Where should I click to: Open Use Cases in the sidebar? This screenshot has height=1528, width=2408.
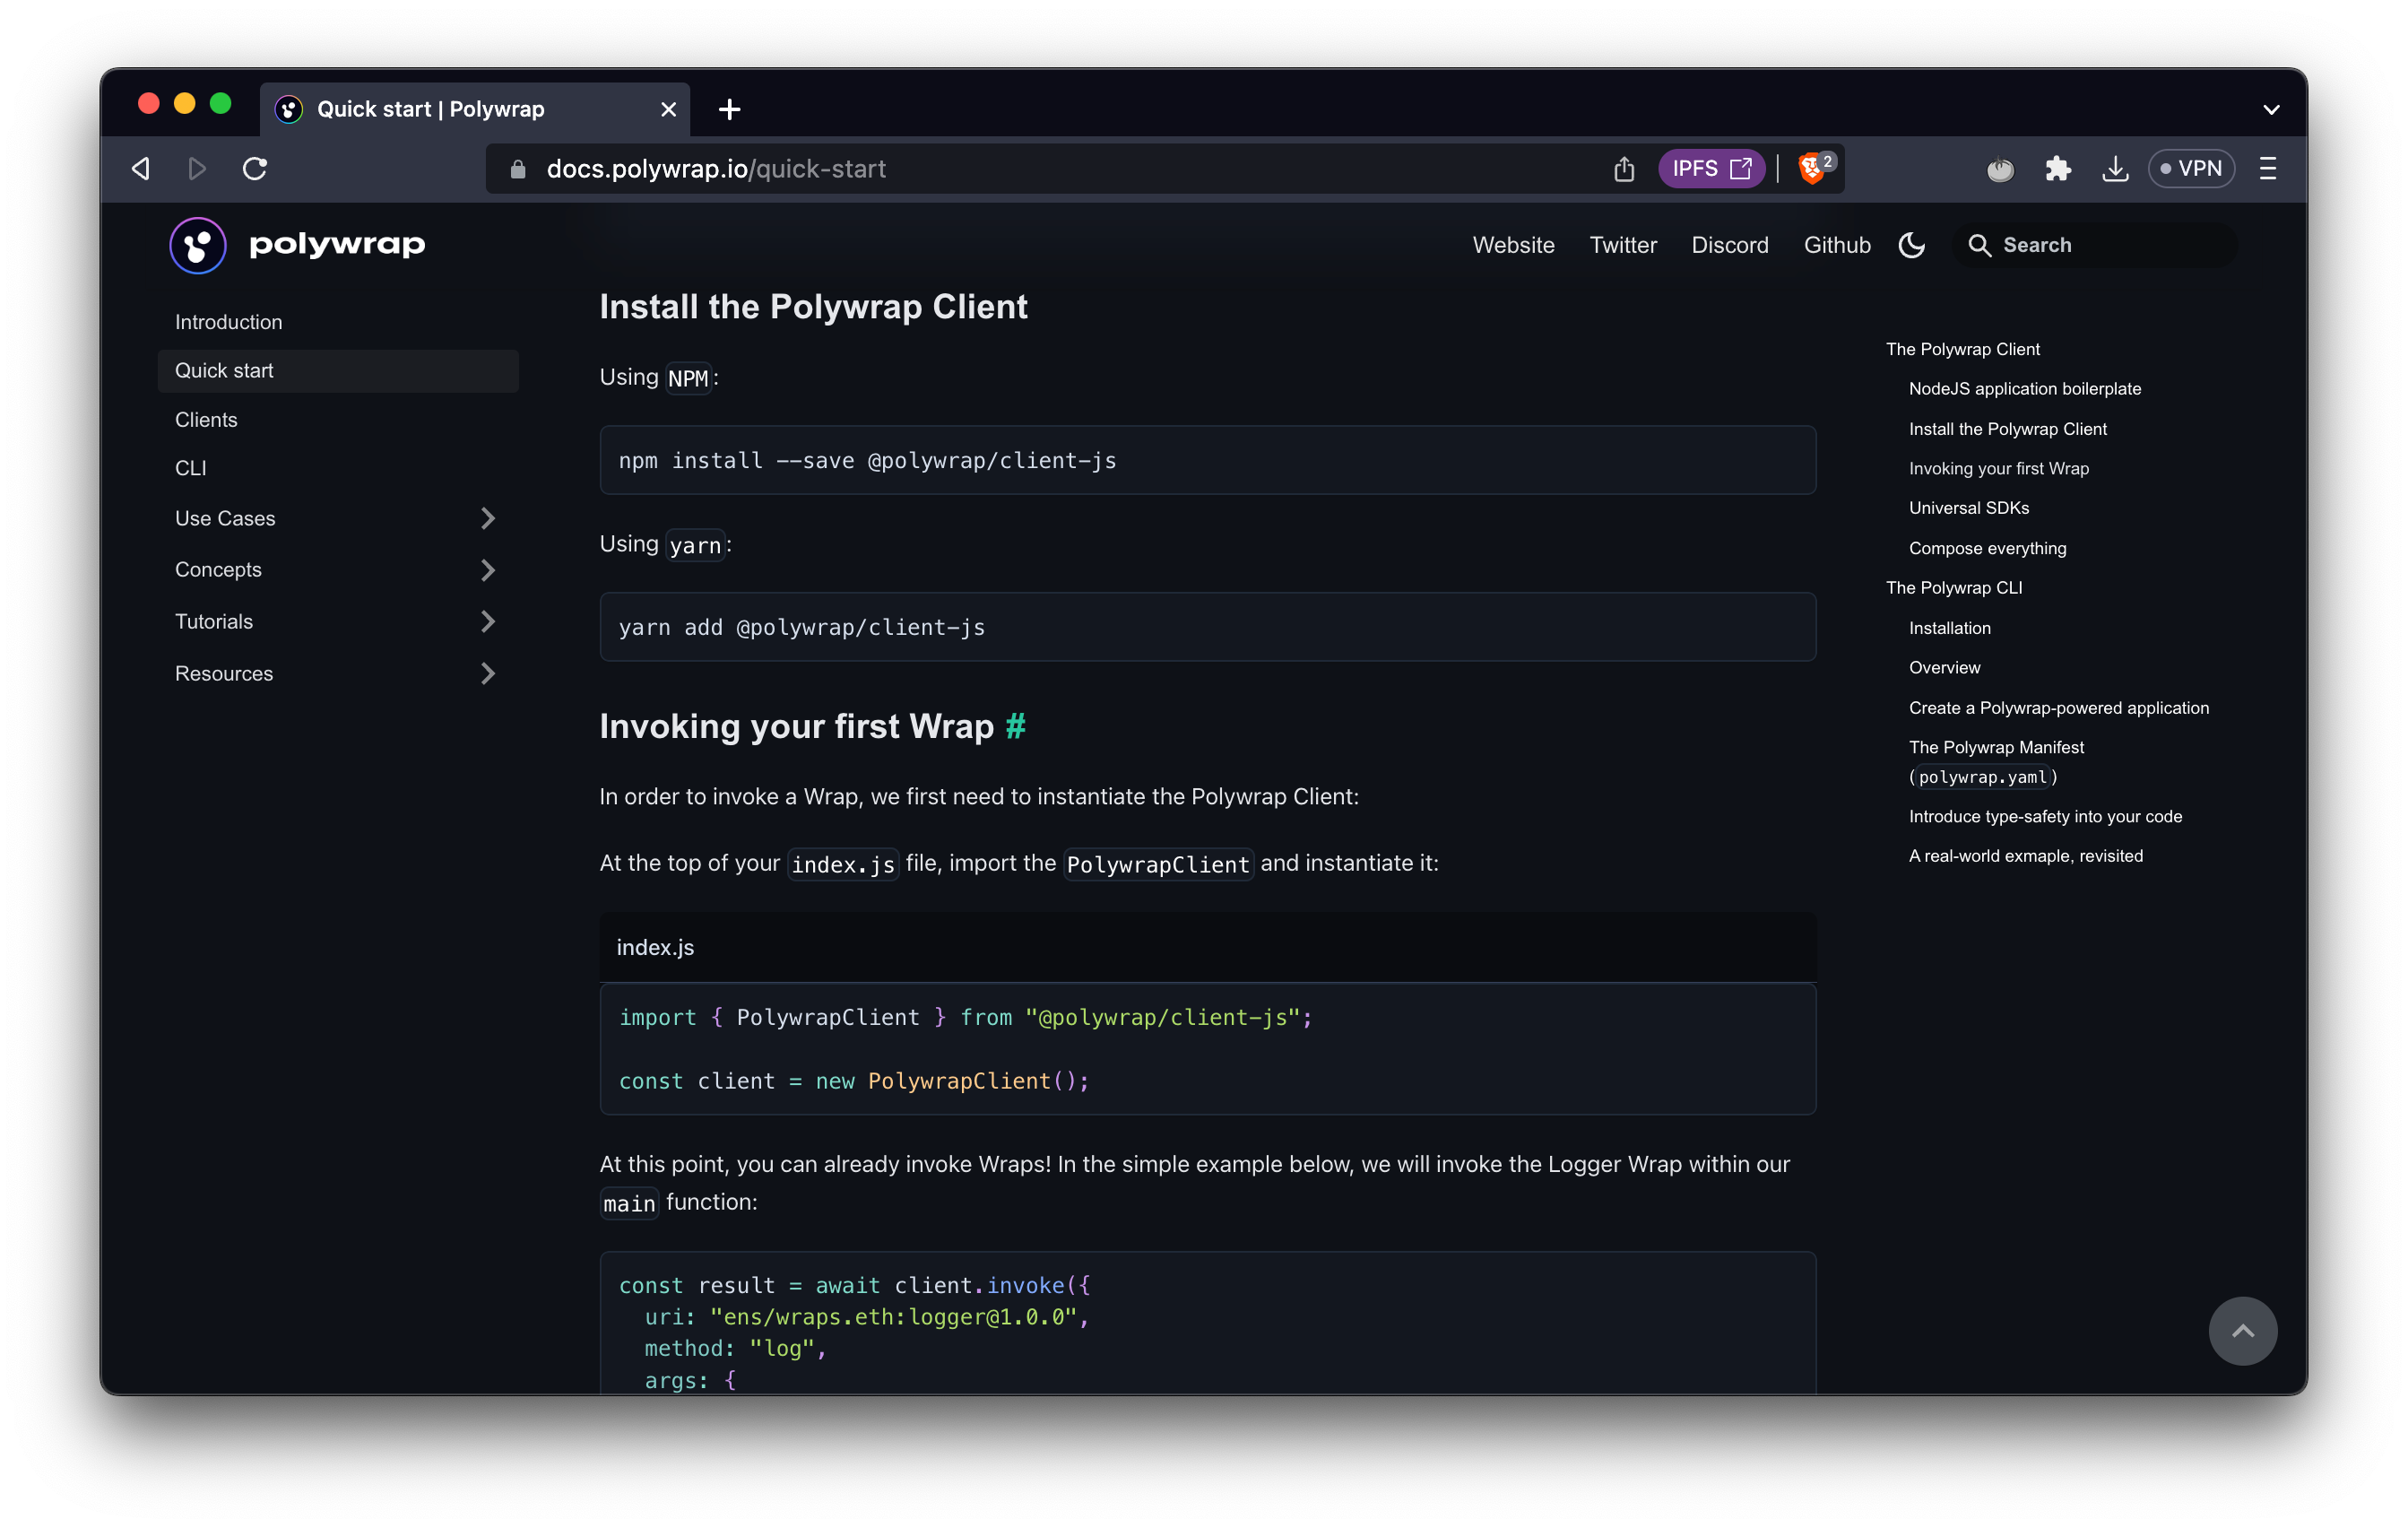click(x=225, y=518)
